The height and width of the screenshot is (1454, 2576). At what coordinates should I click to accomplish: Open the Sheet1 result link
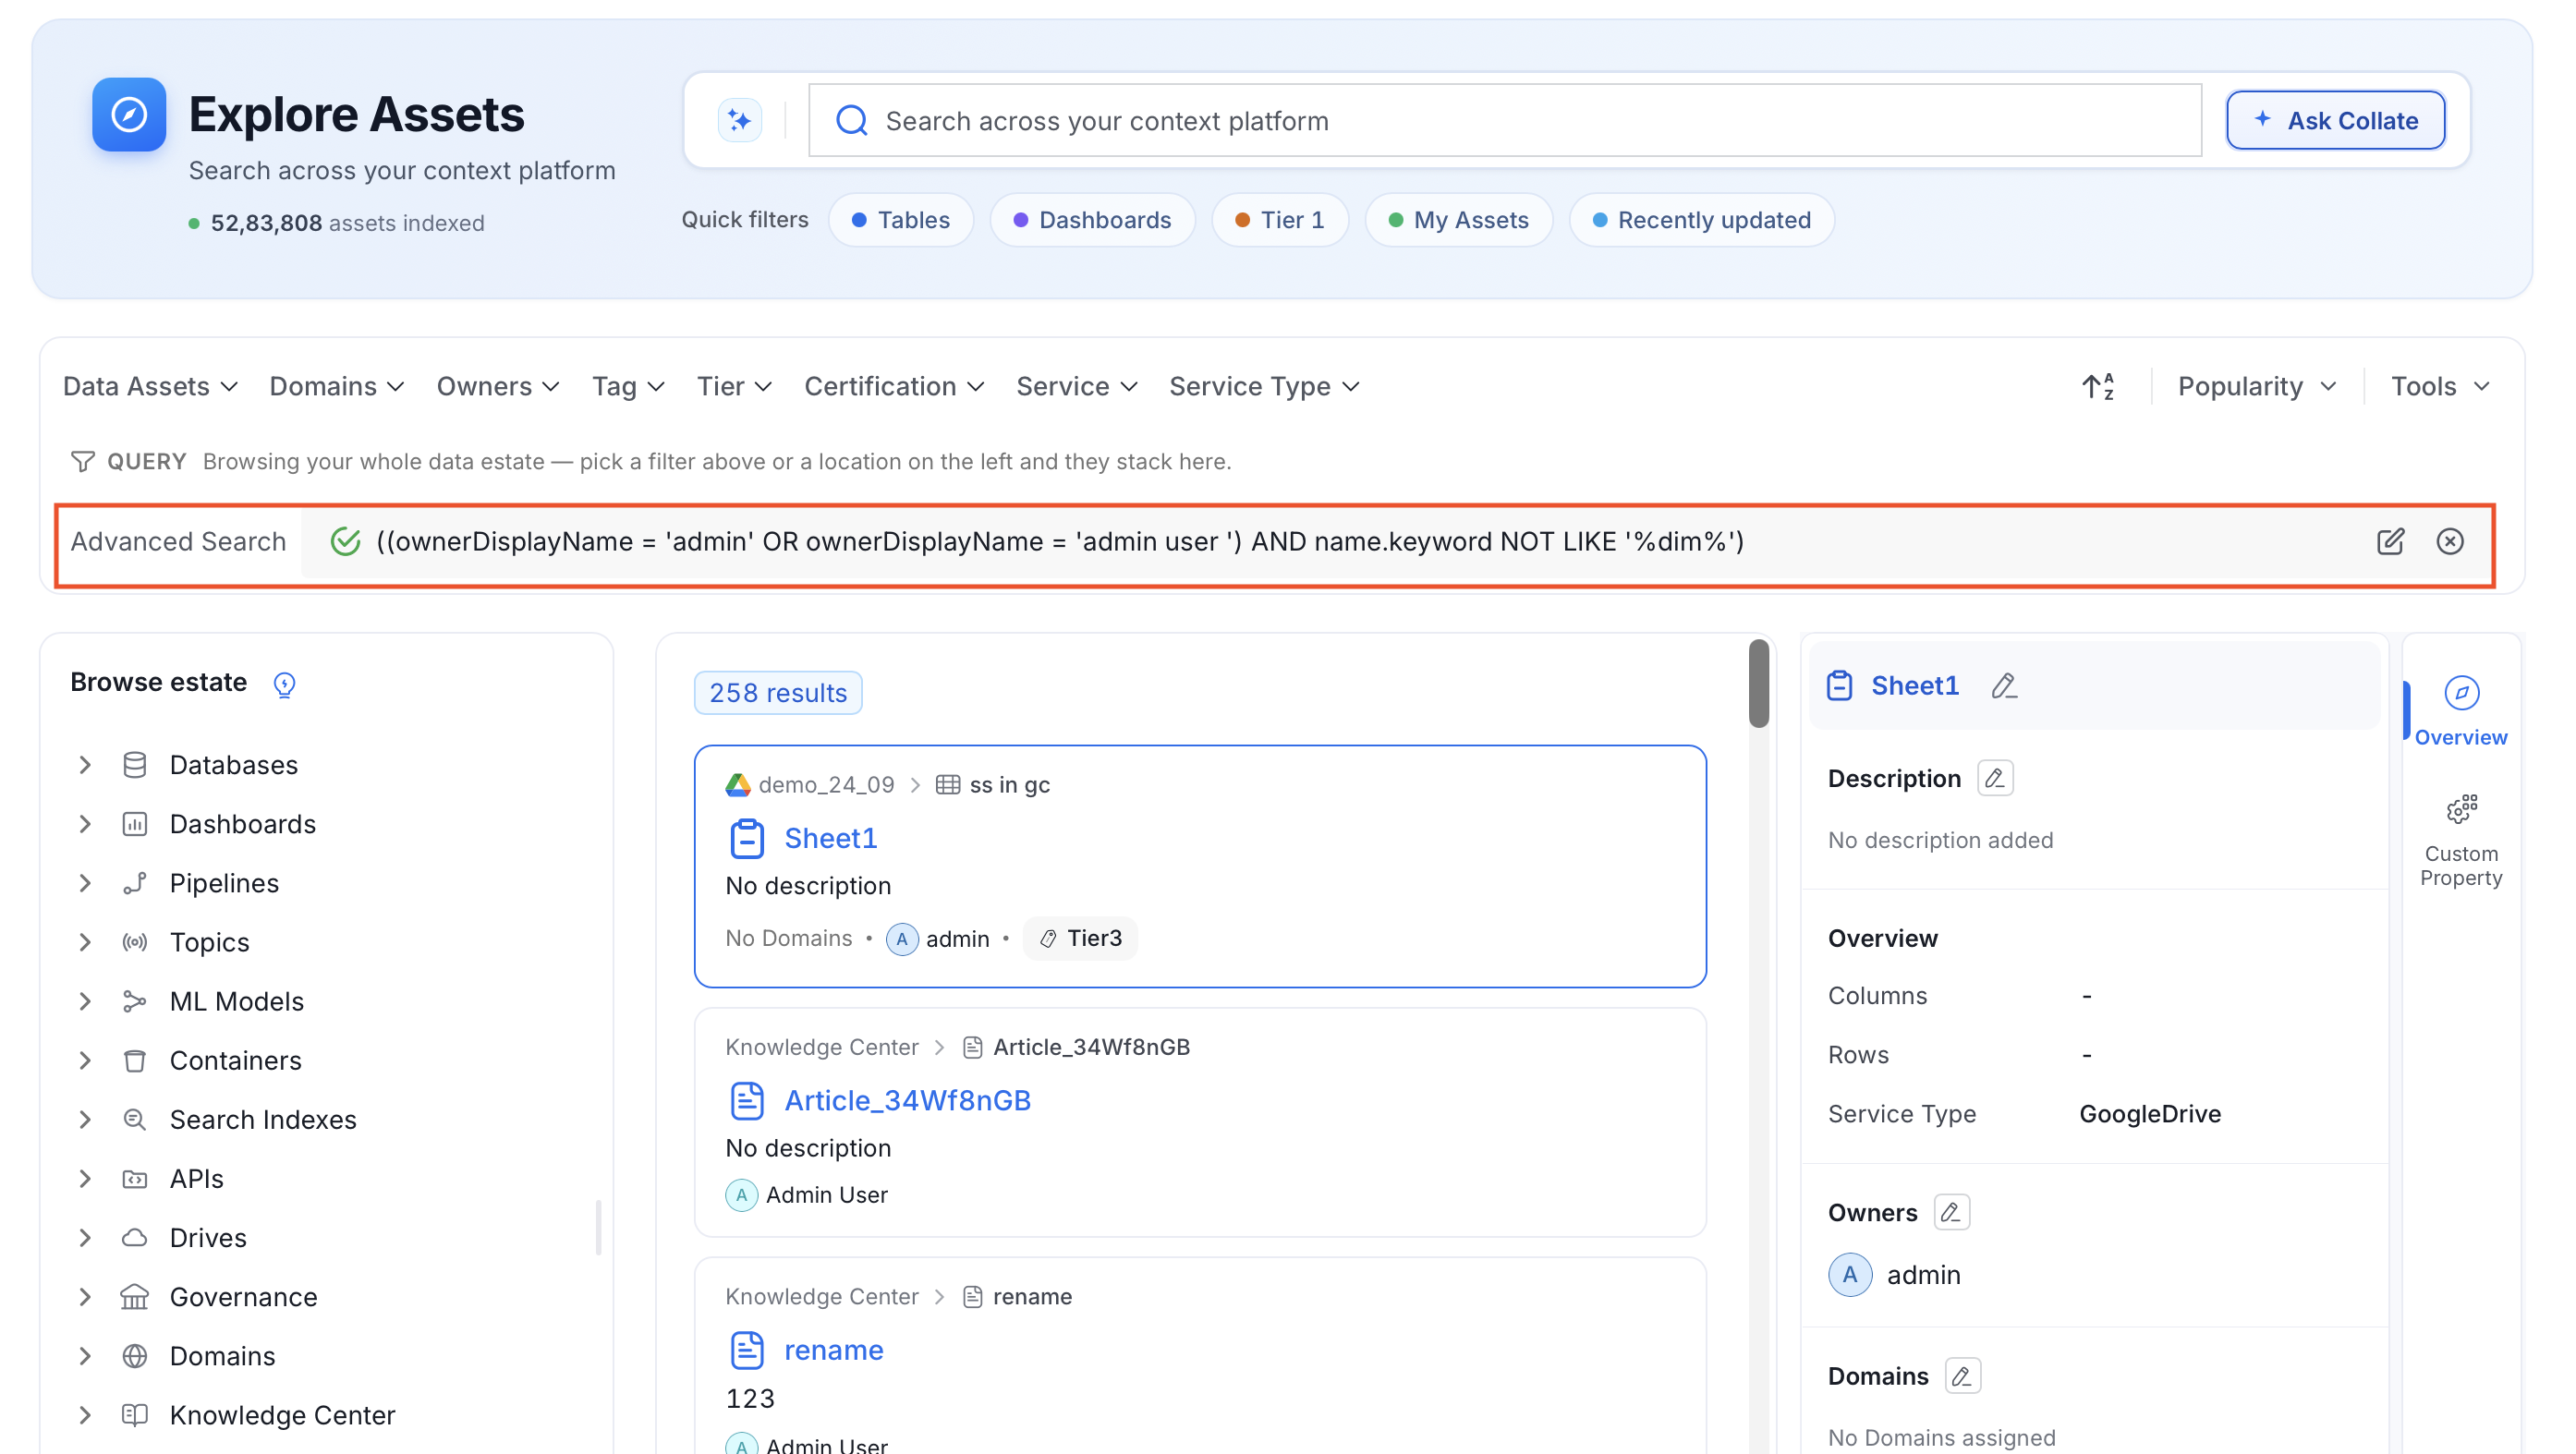coord(830,838)
